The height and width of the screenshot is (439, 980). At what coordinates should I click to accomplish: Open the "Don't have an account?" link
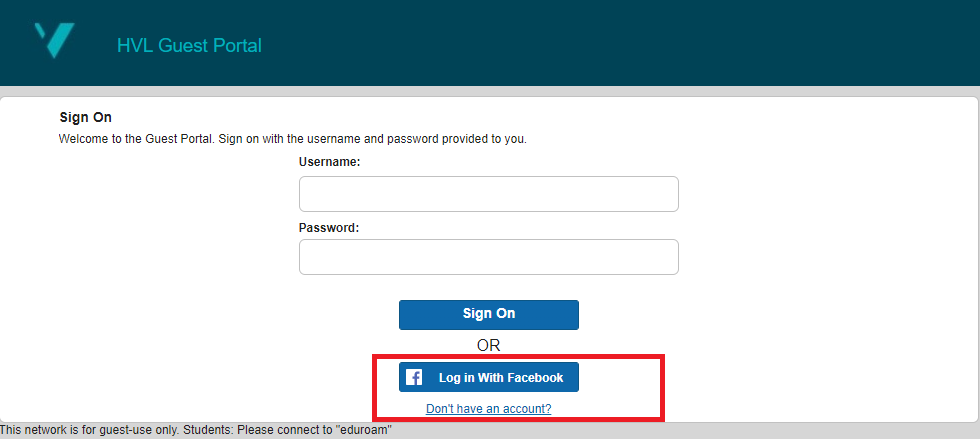tap(488, 409)
